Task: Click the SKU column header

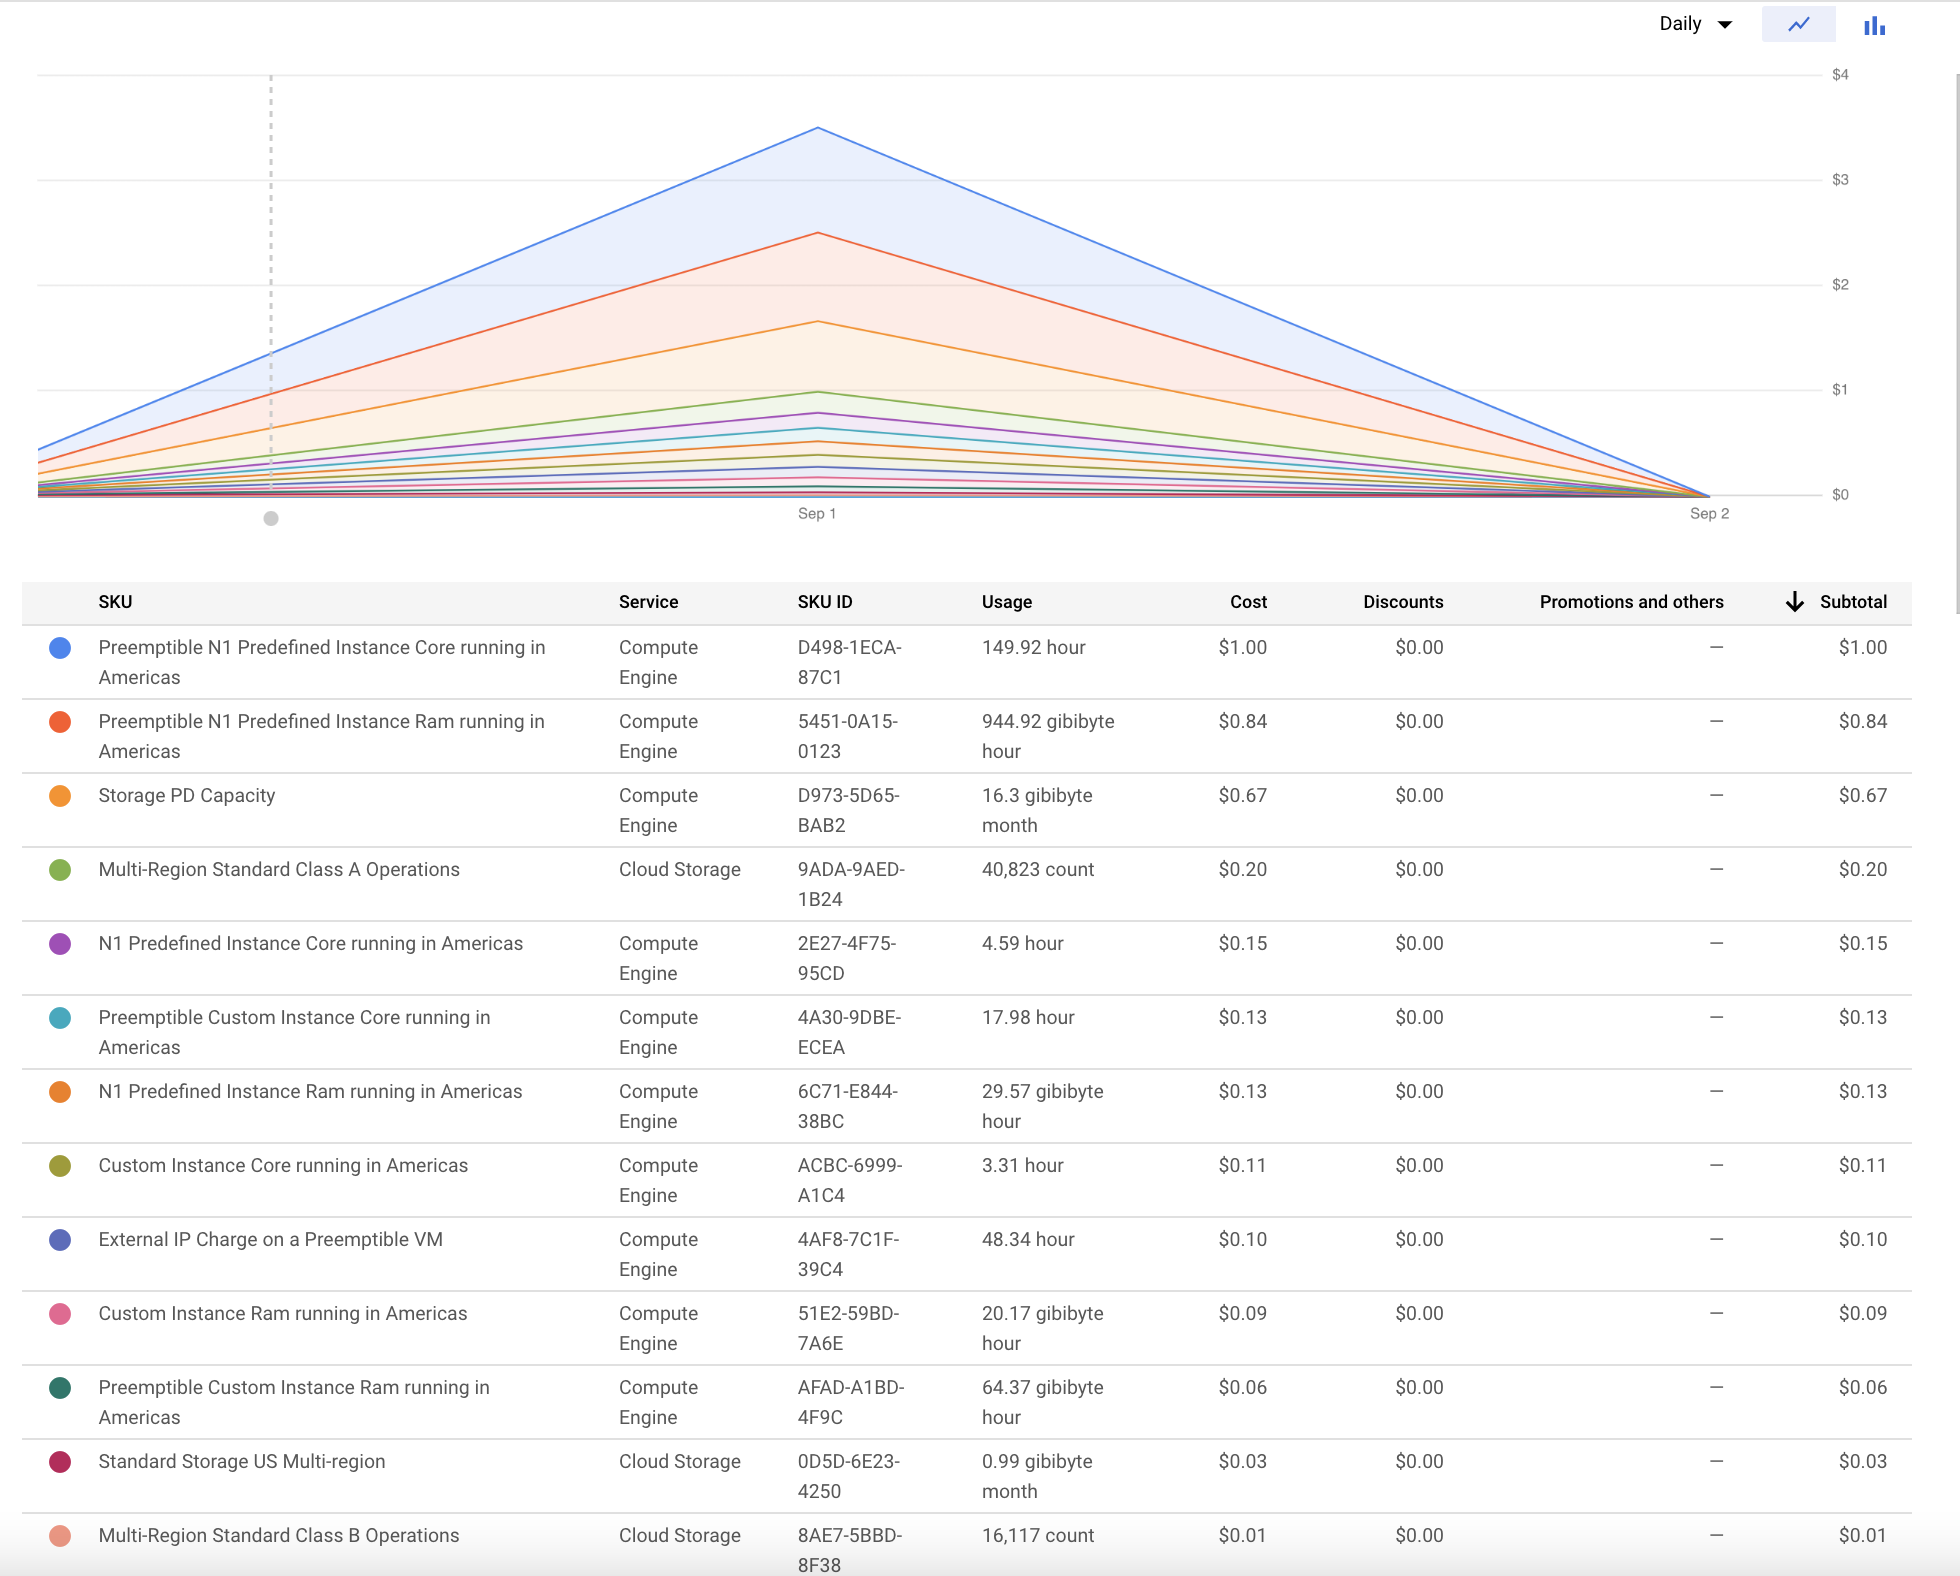Action: [115, 602]
